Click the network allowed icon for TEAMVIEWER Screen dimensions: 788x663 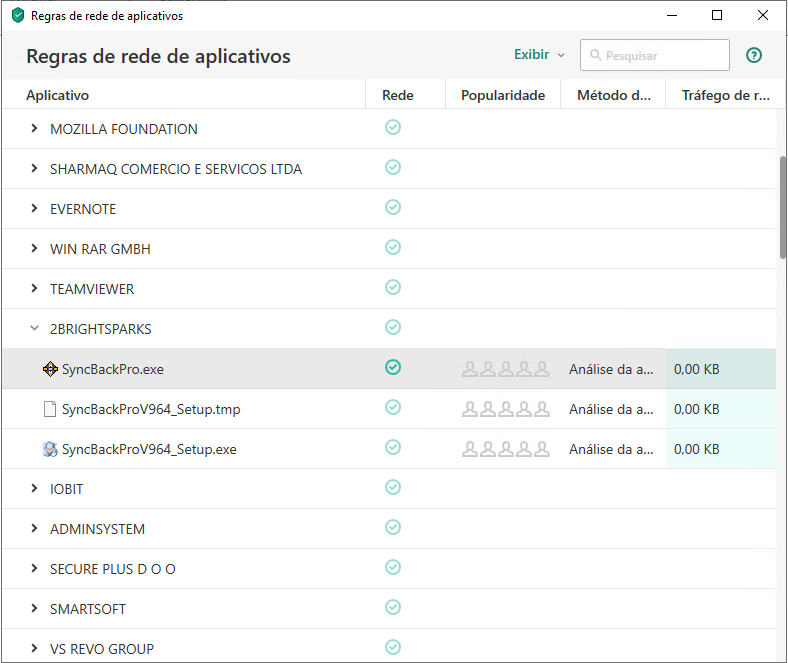coord(393,287)
